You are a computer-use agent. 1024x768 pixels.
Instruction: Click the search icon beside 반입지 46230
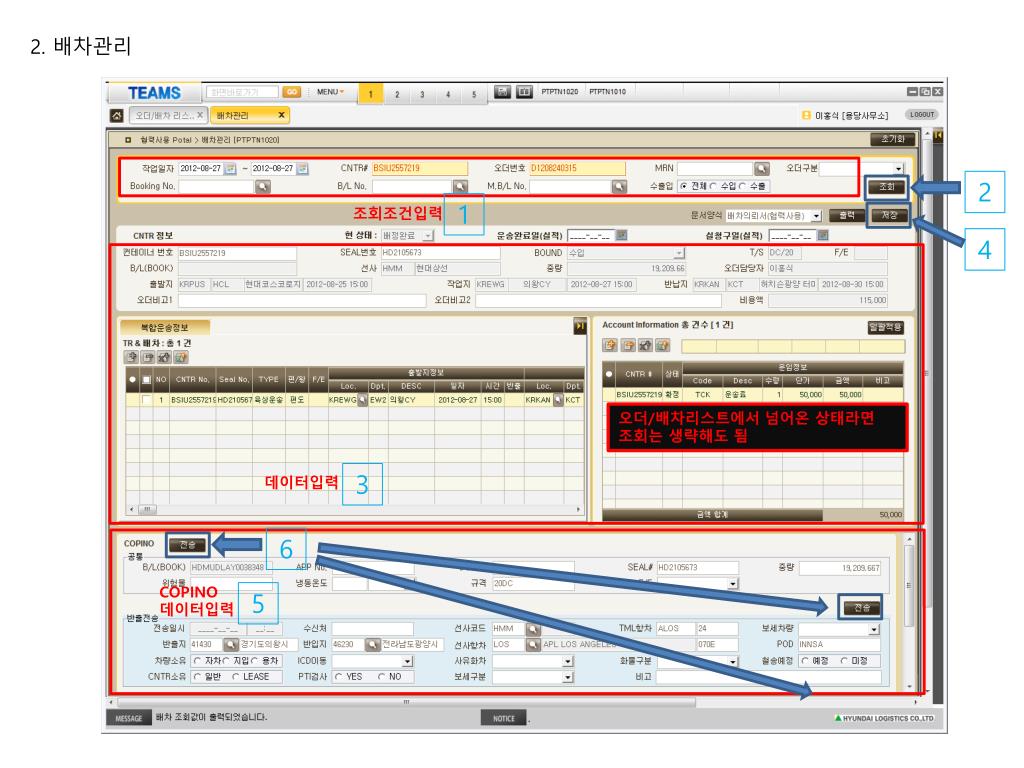(x=372, y=645)
